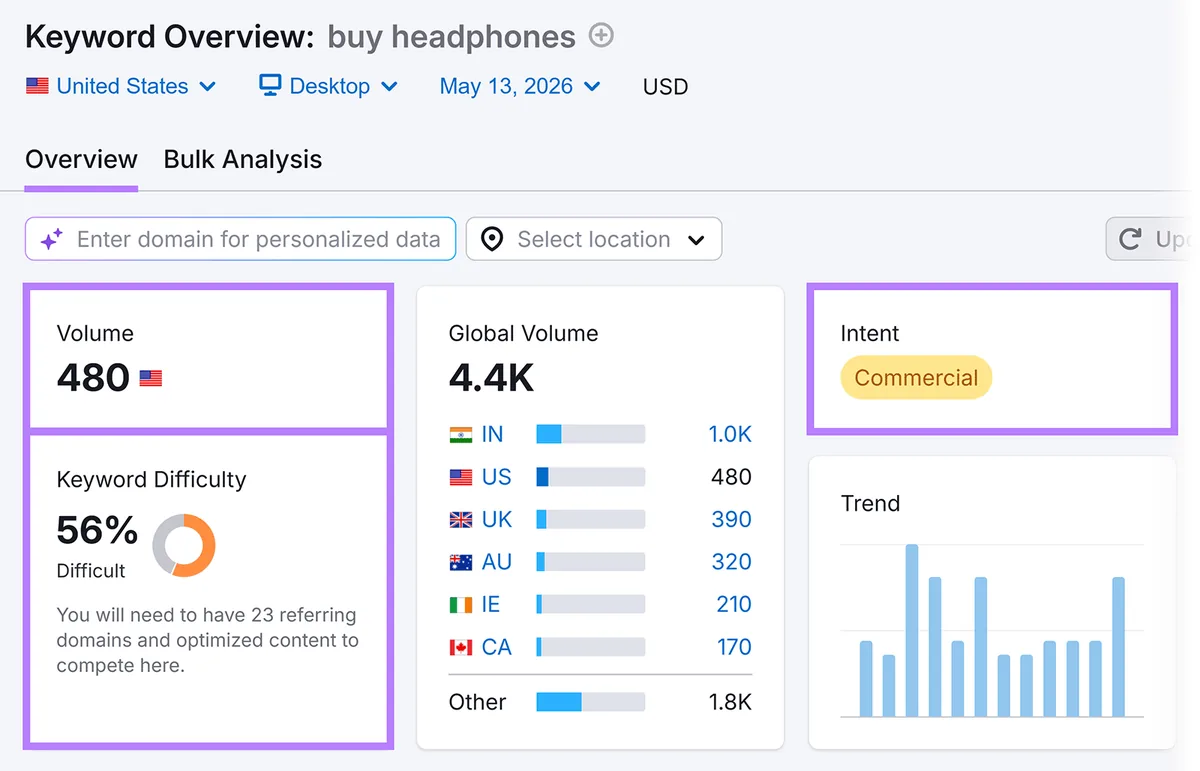Click the US flag in Global Volume list
The image size is (1200, 771).
460,478
